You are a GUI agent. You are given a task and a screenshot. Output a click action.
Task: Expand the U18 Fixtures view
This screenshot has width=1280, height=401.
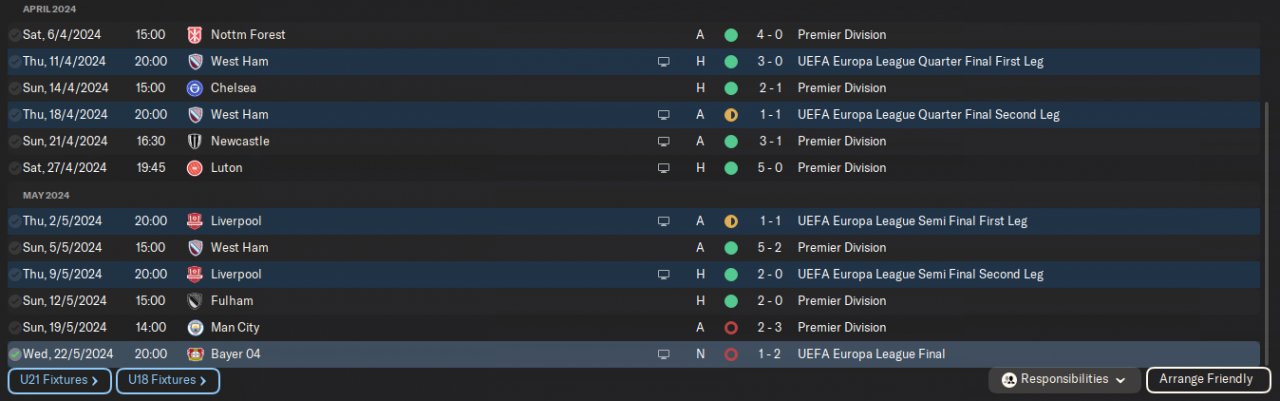point(167,380)
